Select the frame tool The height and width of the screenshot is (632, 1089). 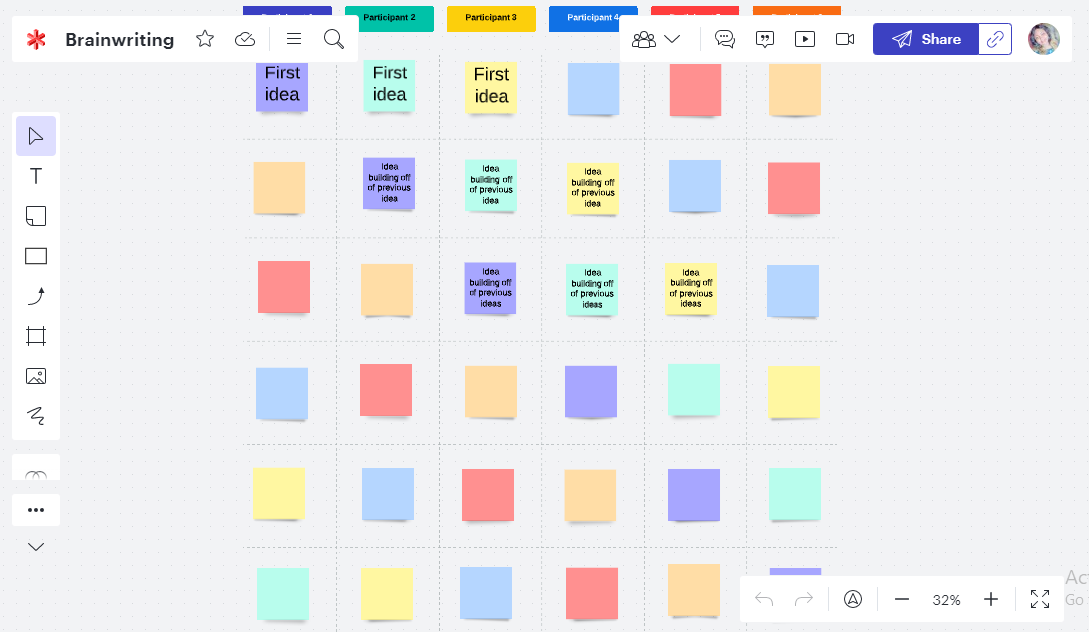[x=36, y=336]
